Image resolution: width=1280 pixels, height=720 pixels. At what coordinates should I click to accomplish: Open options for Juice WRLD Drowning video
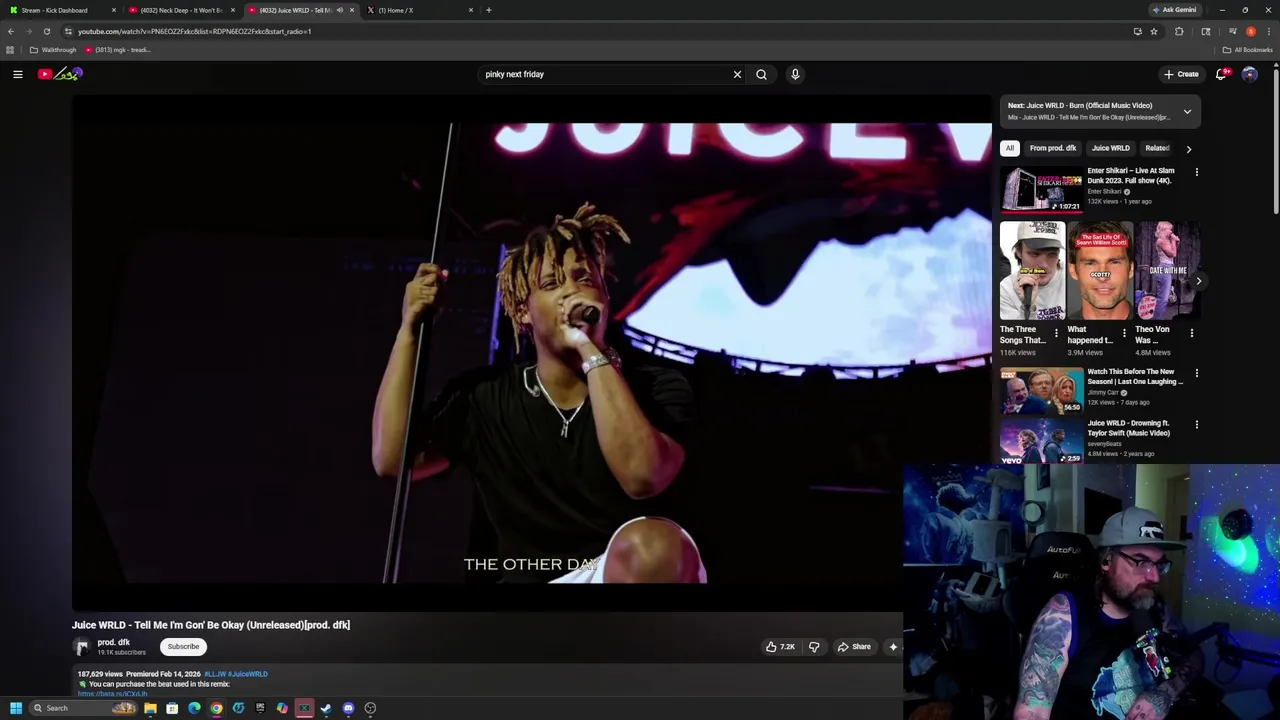pos(1196,425)
